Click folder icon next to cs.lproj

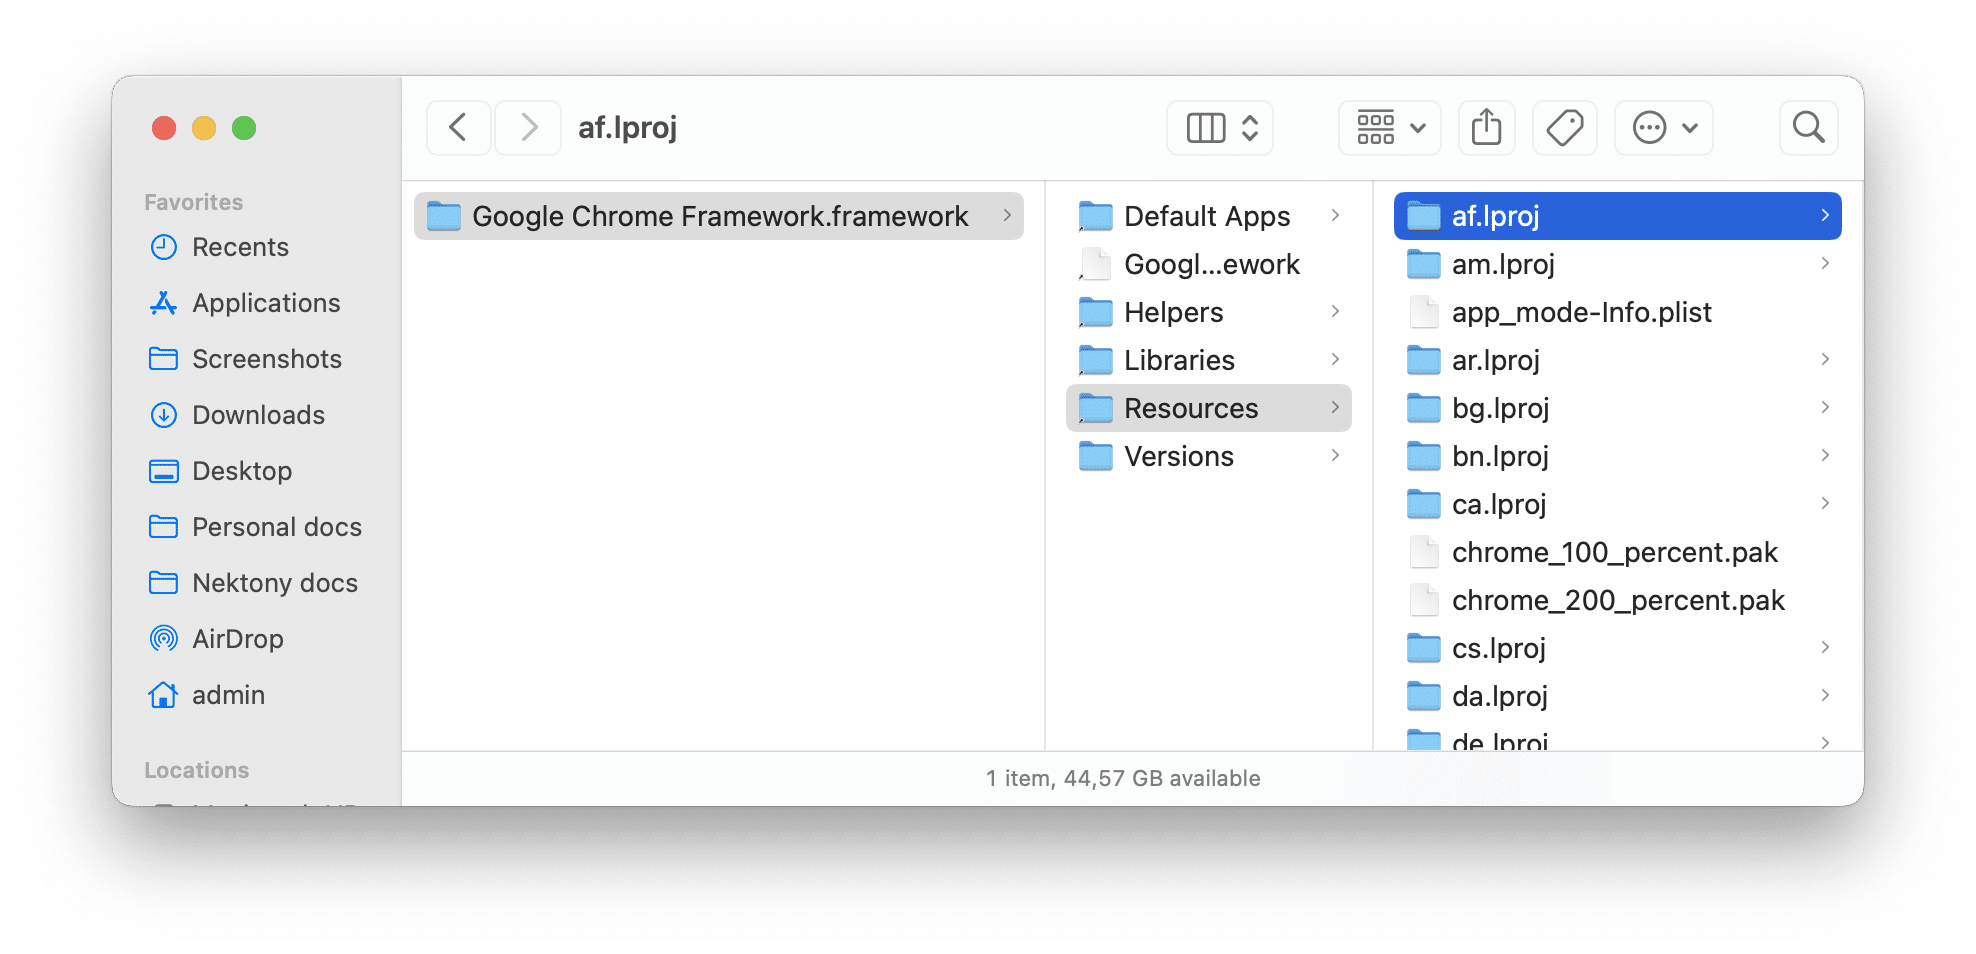pos(1423,648)
